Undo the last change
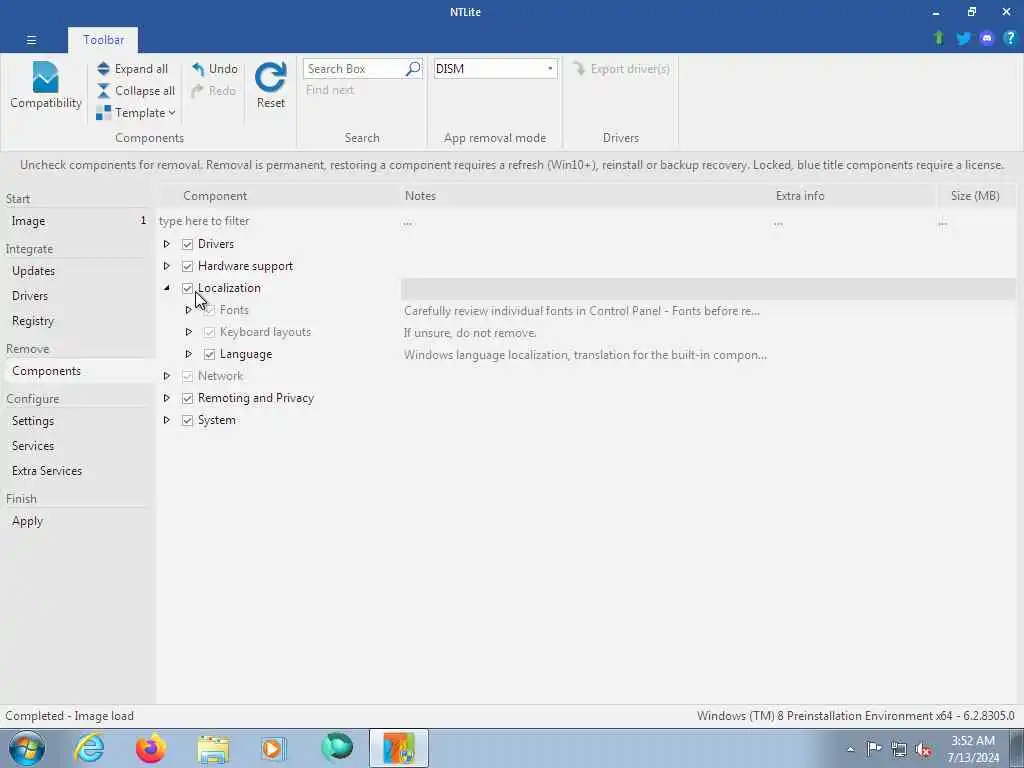The image size is (1024, 768). (215, 69)
